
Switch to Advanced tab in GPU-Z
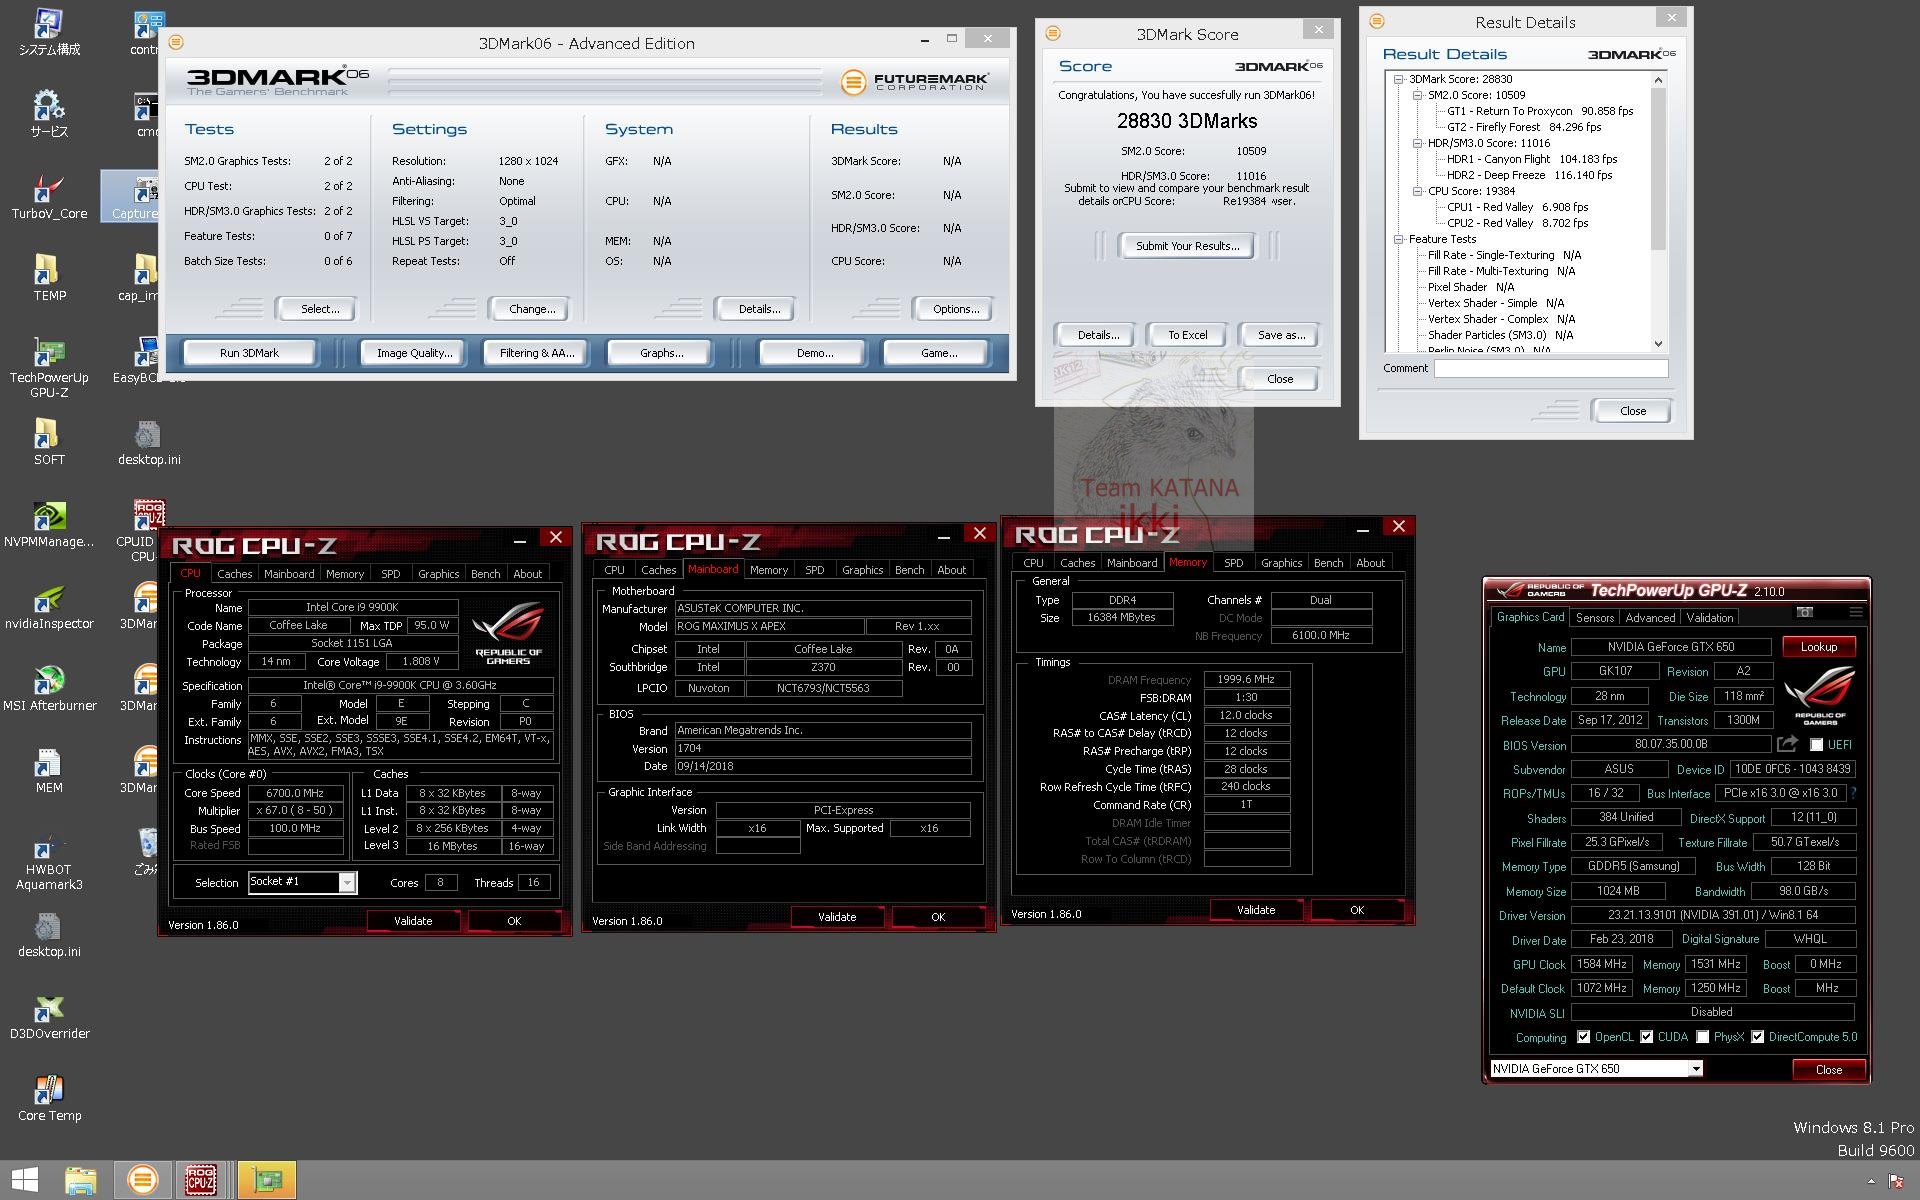pyautogui.click(x=1650, y=618)
